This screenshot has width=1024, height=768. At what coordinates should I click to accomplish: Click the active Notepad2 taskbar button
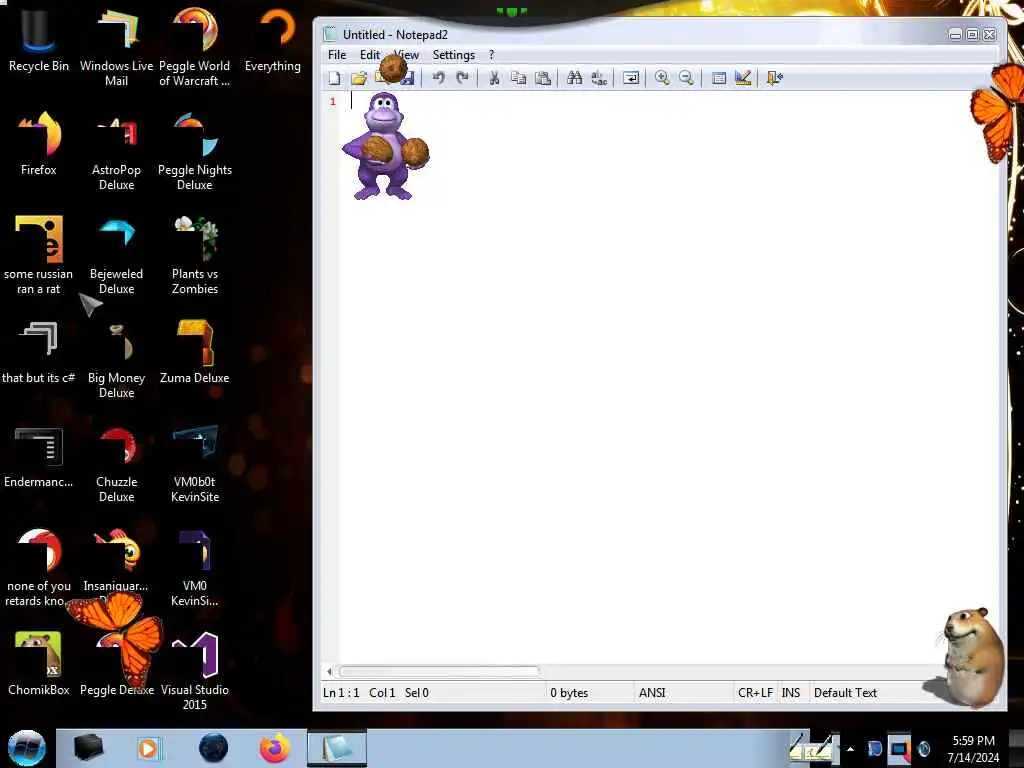tap(337, 748)
